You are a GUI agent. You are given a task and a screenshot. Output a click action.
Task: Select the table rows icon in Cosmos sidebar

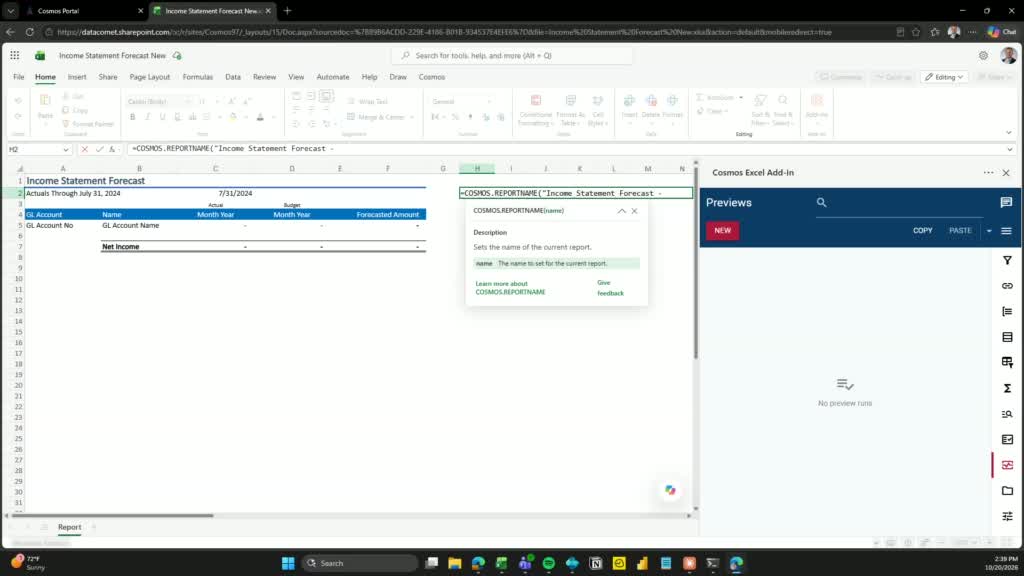(1007, 337)
